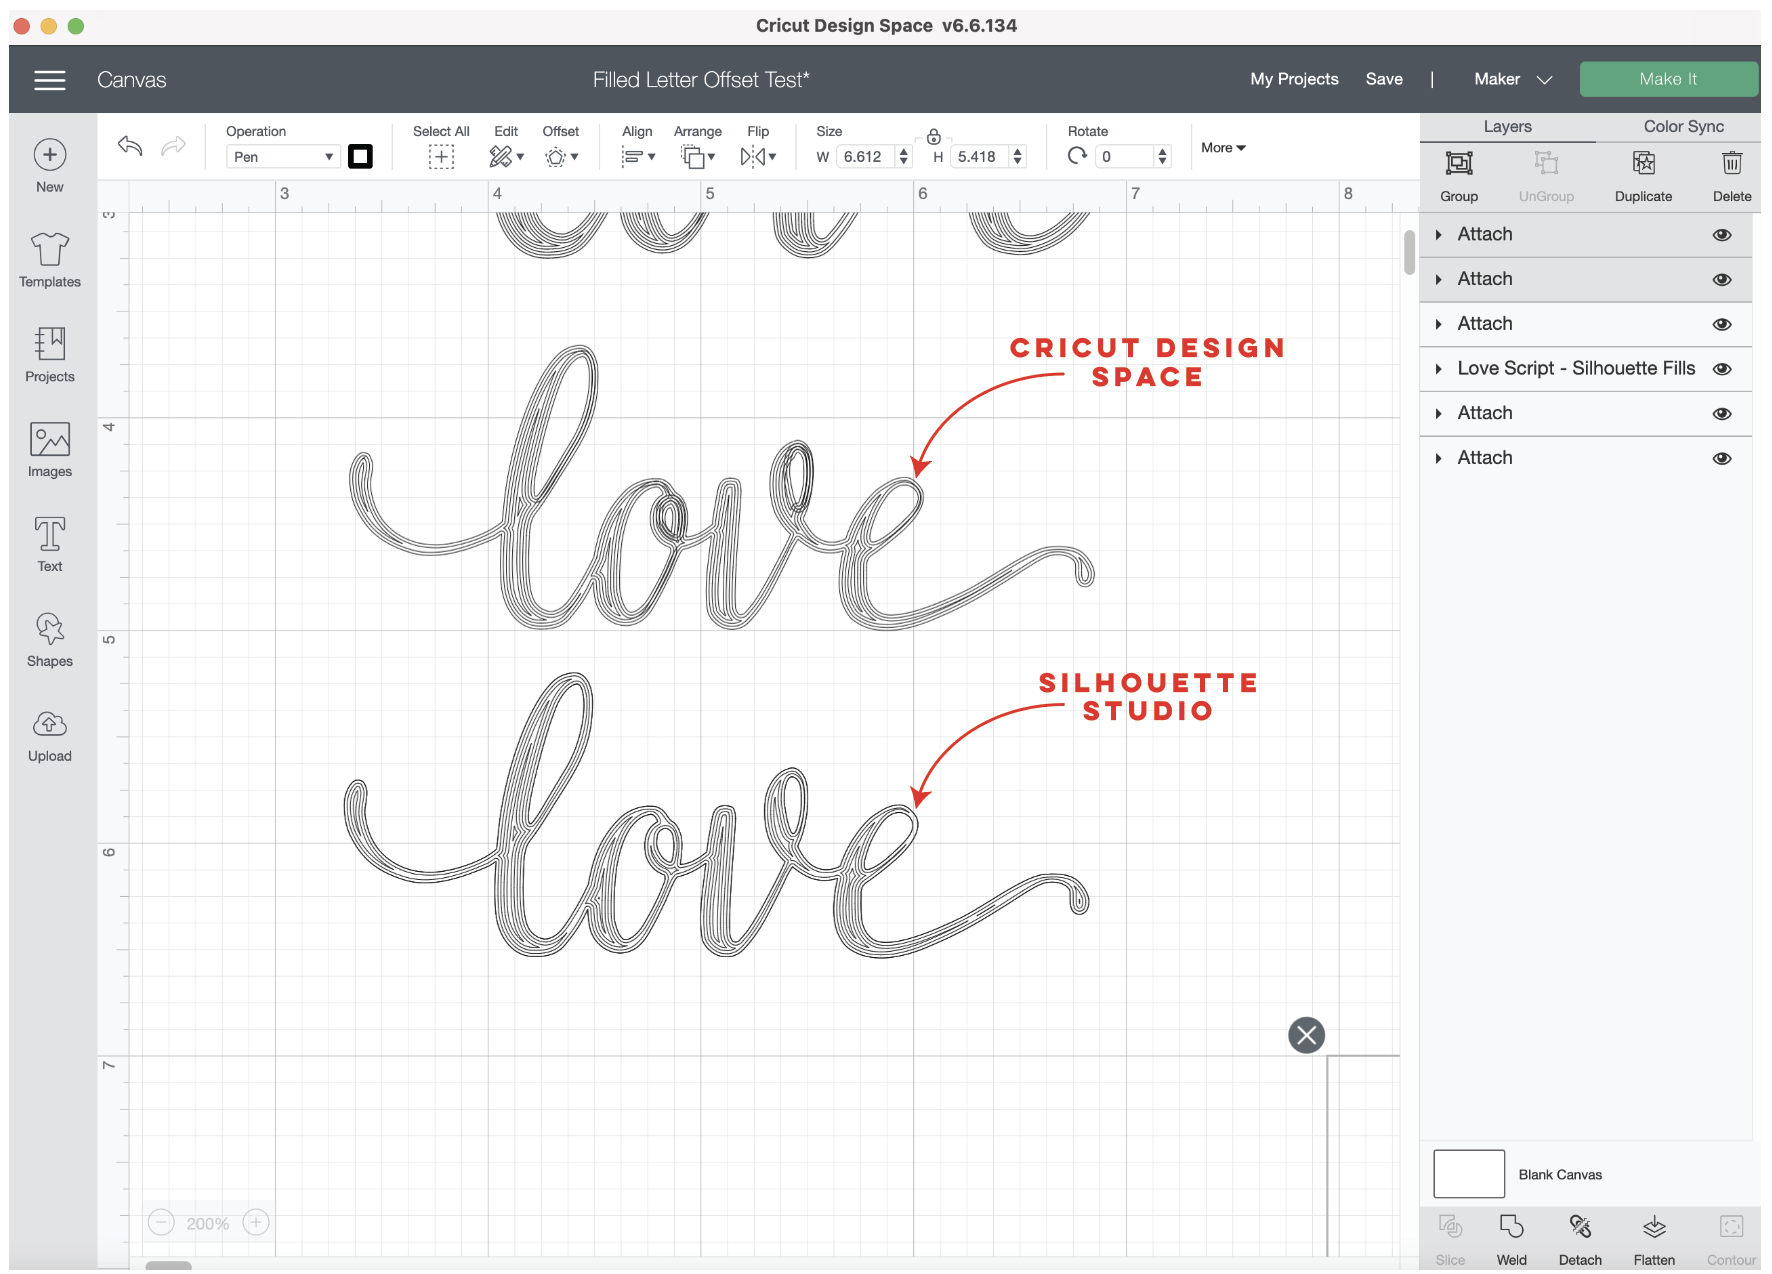Expand the third Attach layer

pos(1438,324)
